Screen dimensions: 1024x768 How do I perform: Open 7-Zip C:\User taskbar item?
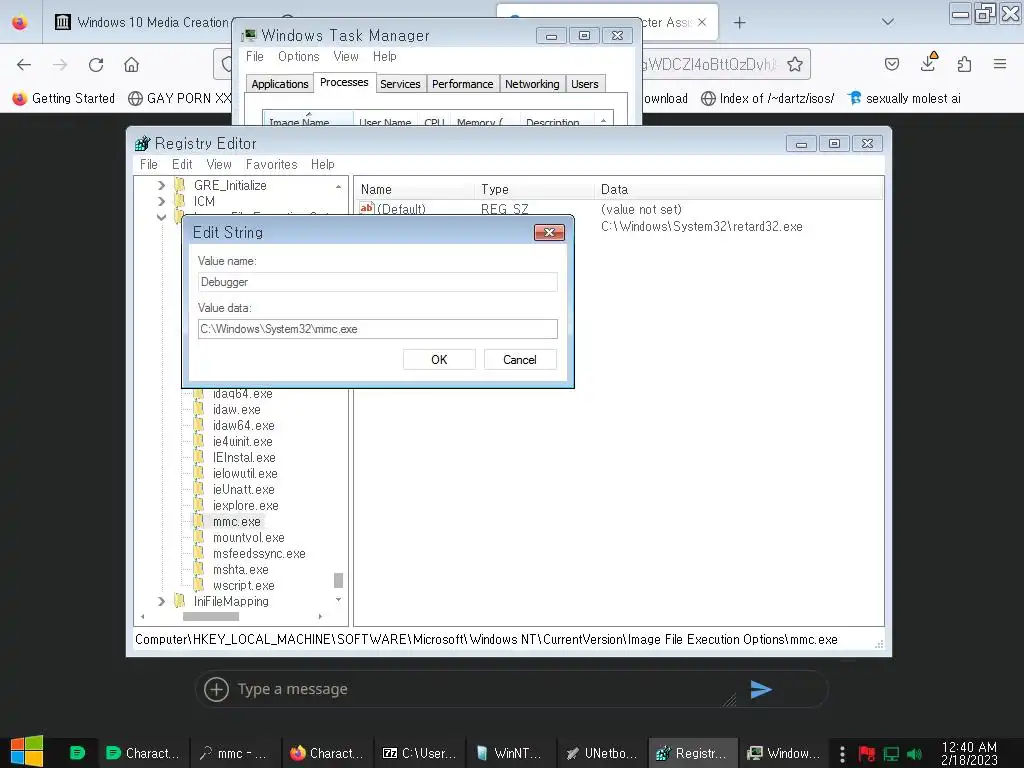click(x=419, y=754)
